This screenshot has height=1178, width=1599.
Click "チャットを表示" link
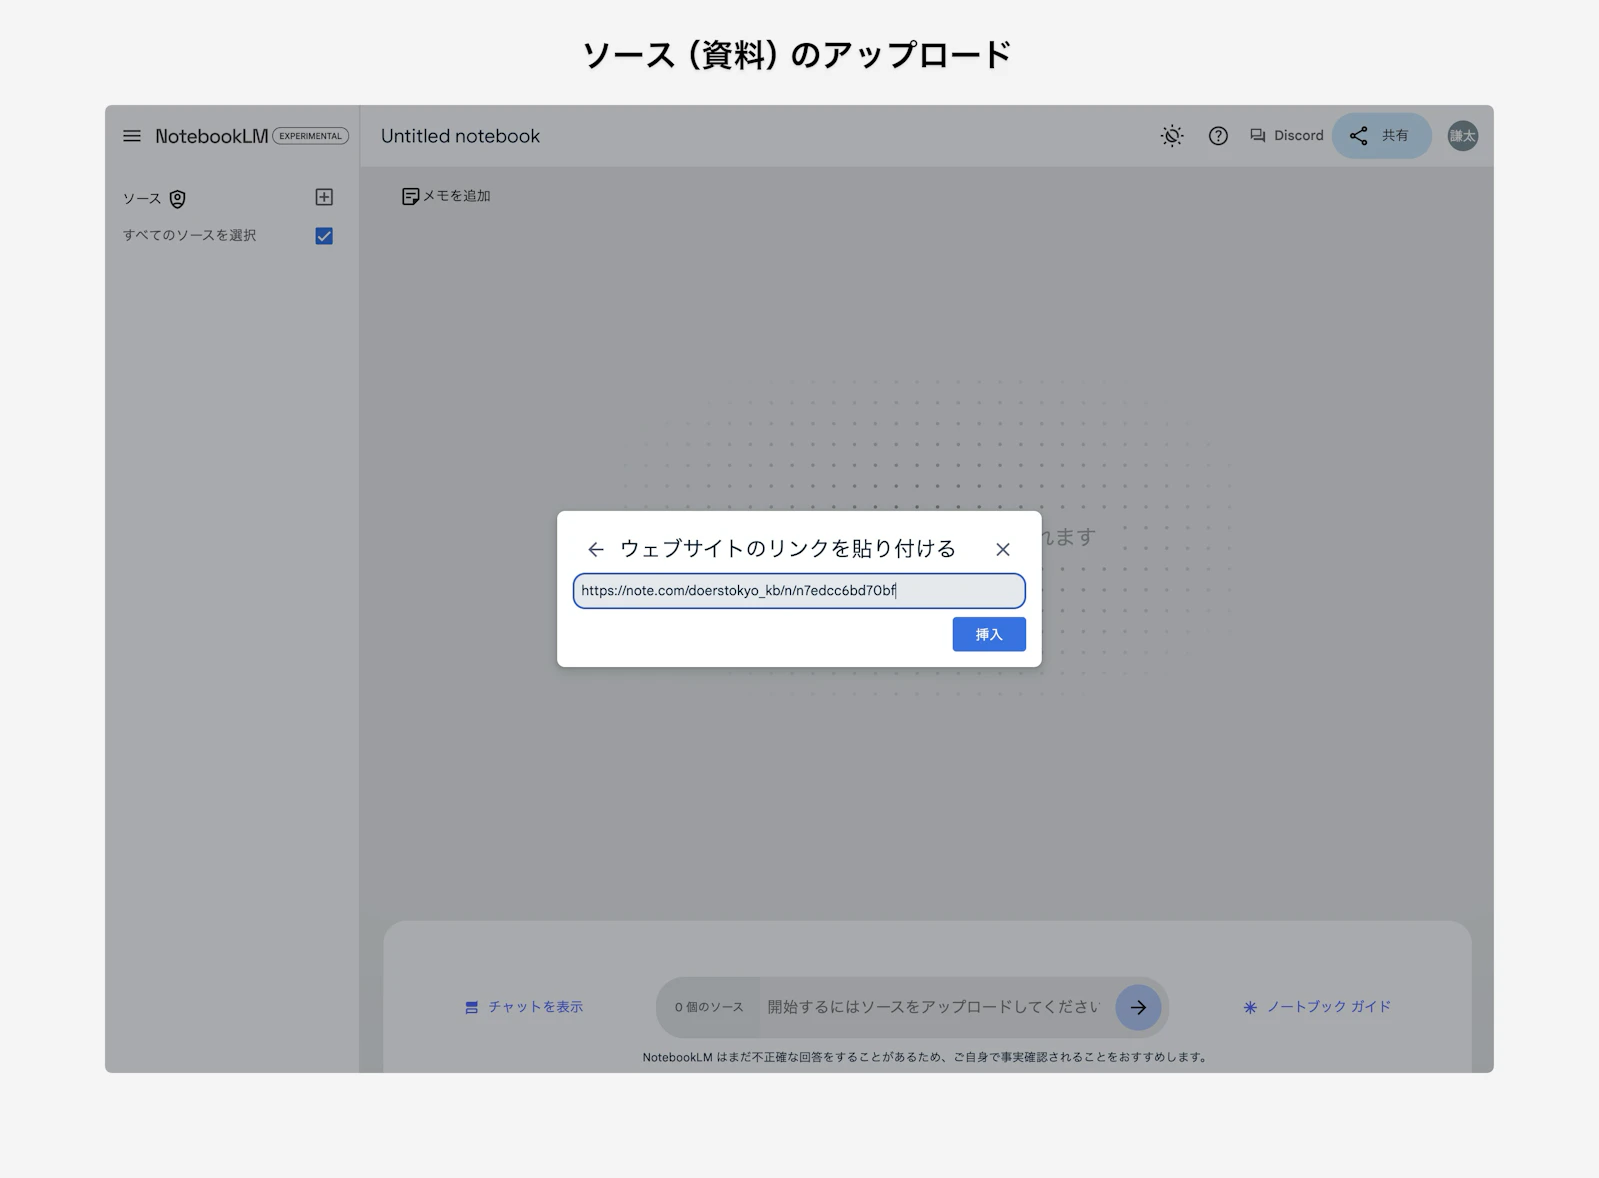click(524, 1007)
